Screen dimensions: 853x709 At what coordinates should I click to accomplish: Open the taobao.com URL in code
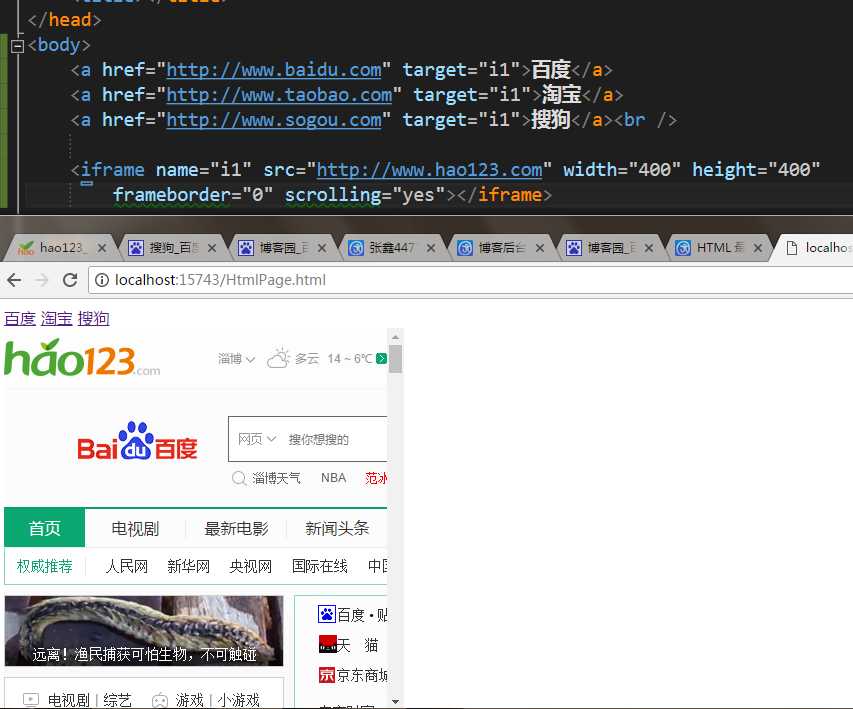(279, 95)
